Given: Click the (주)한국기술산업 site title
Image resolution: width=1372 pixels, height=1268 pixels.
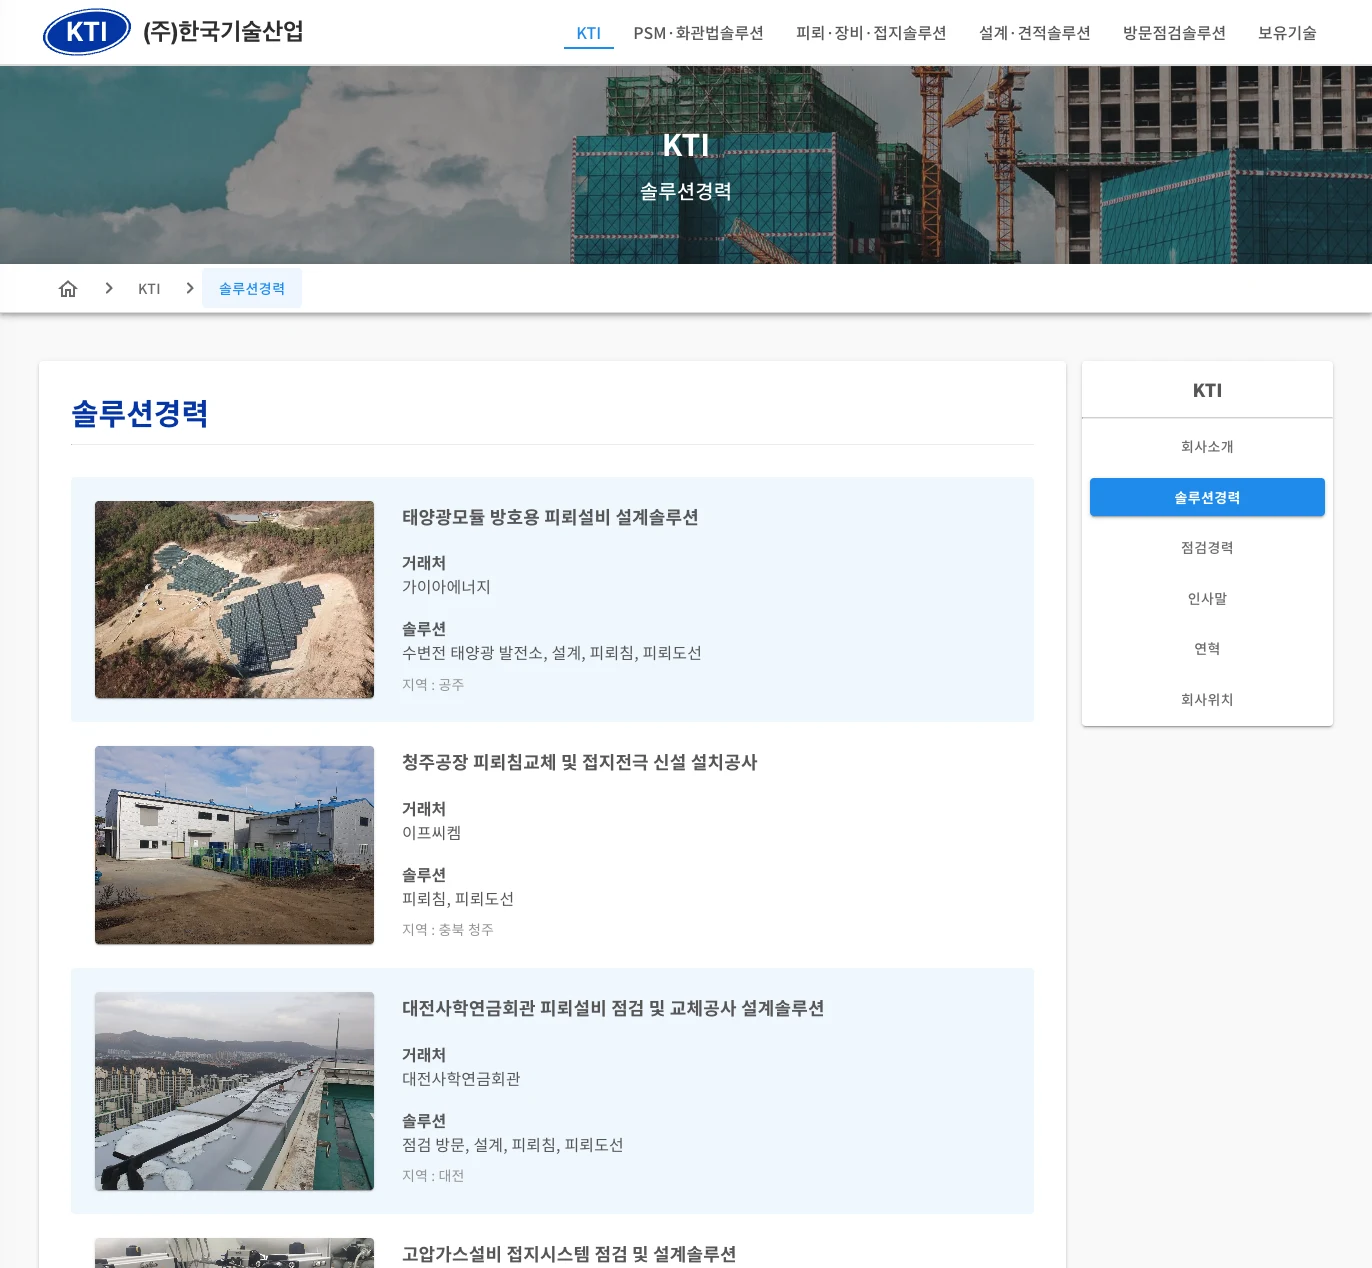Looking at the screenshot, I should (x=223, y=32).
